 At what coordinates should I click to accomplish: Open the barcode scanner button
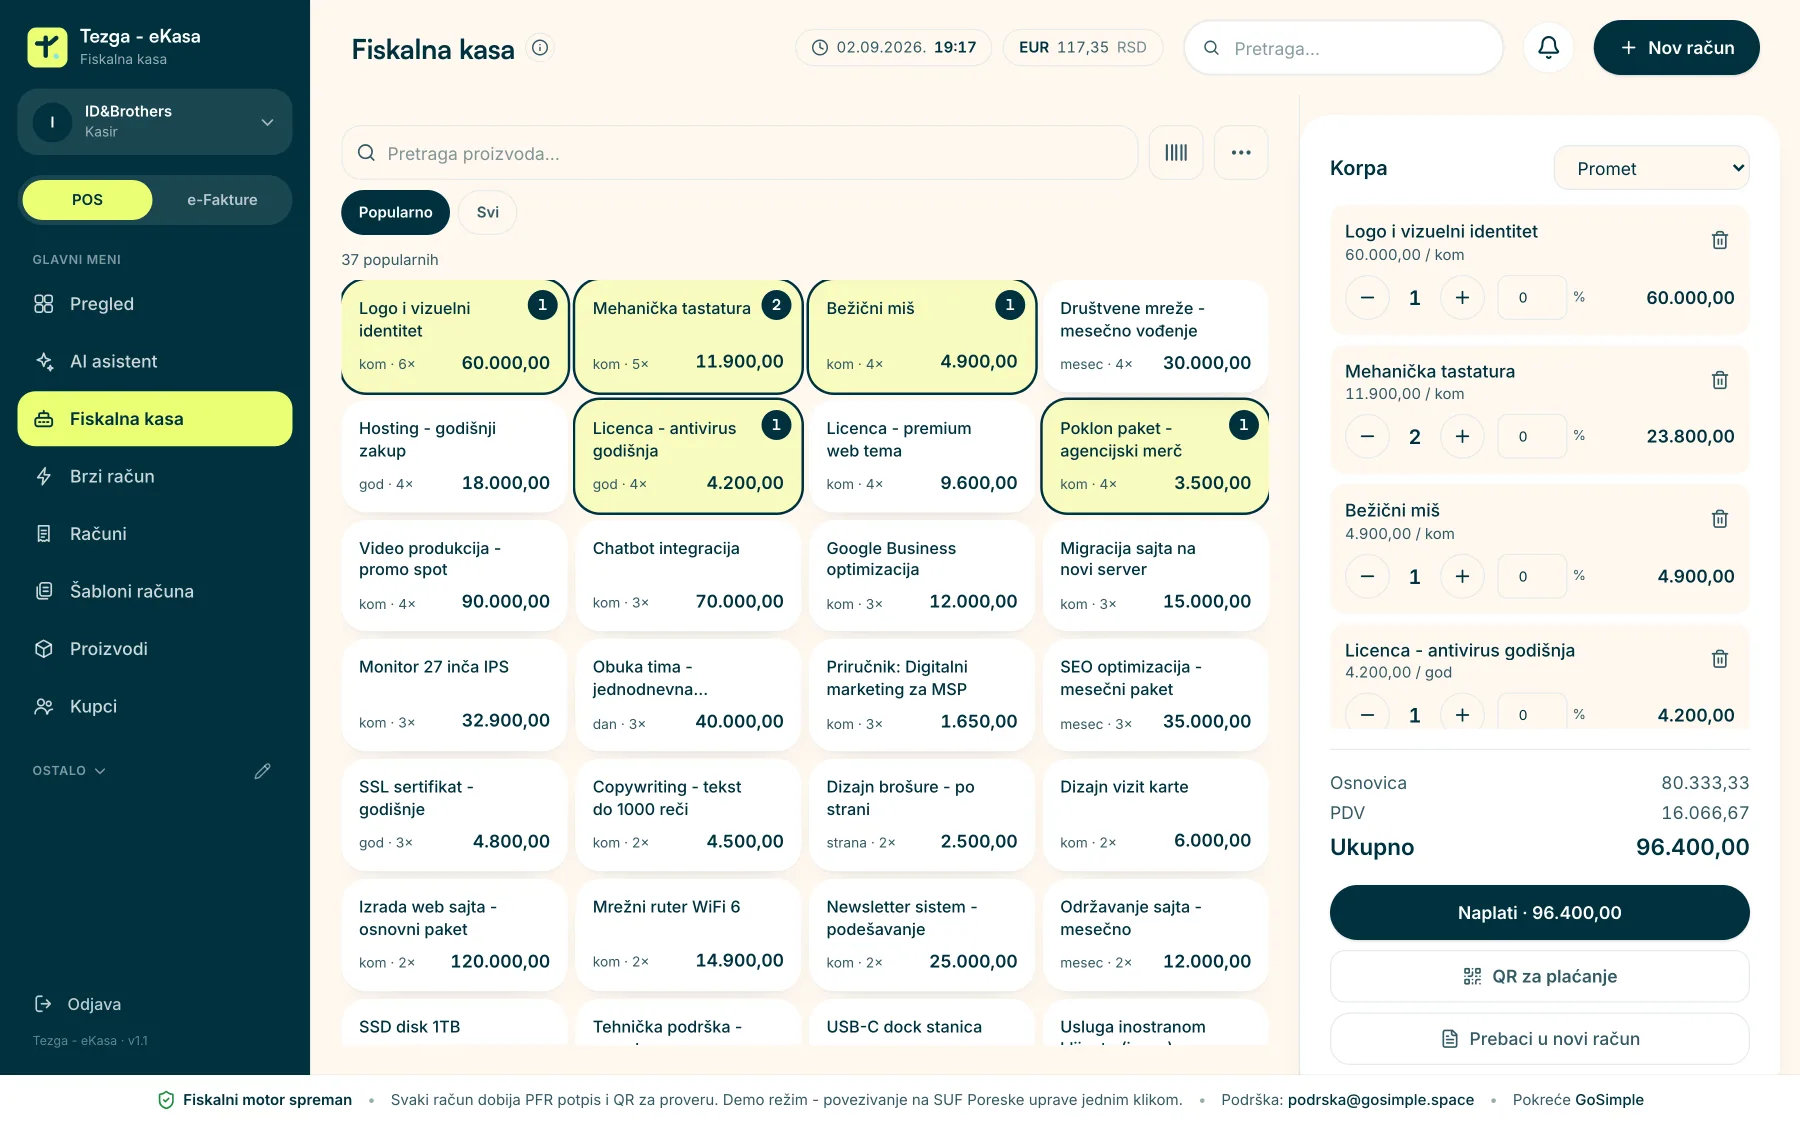(x=1176, y=153)
